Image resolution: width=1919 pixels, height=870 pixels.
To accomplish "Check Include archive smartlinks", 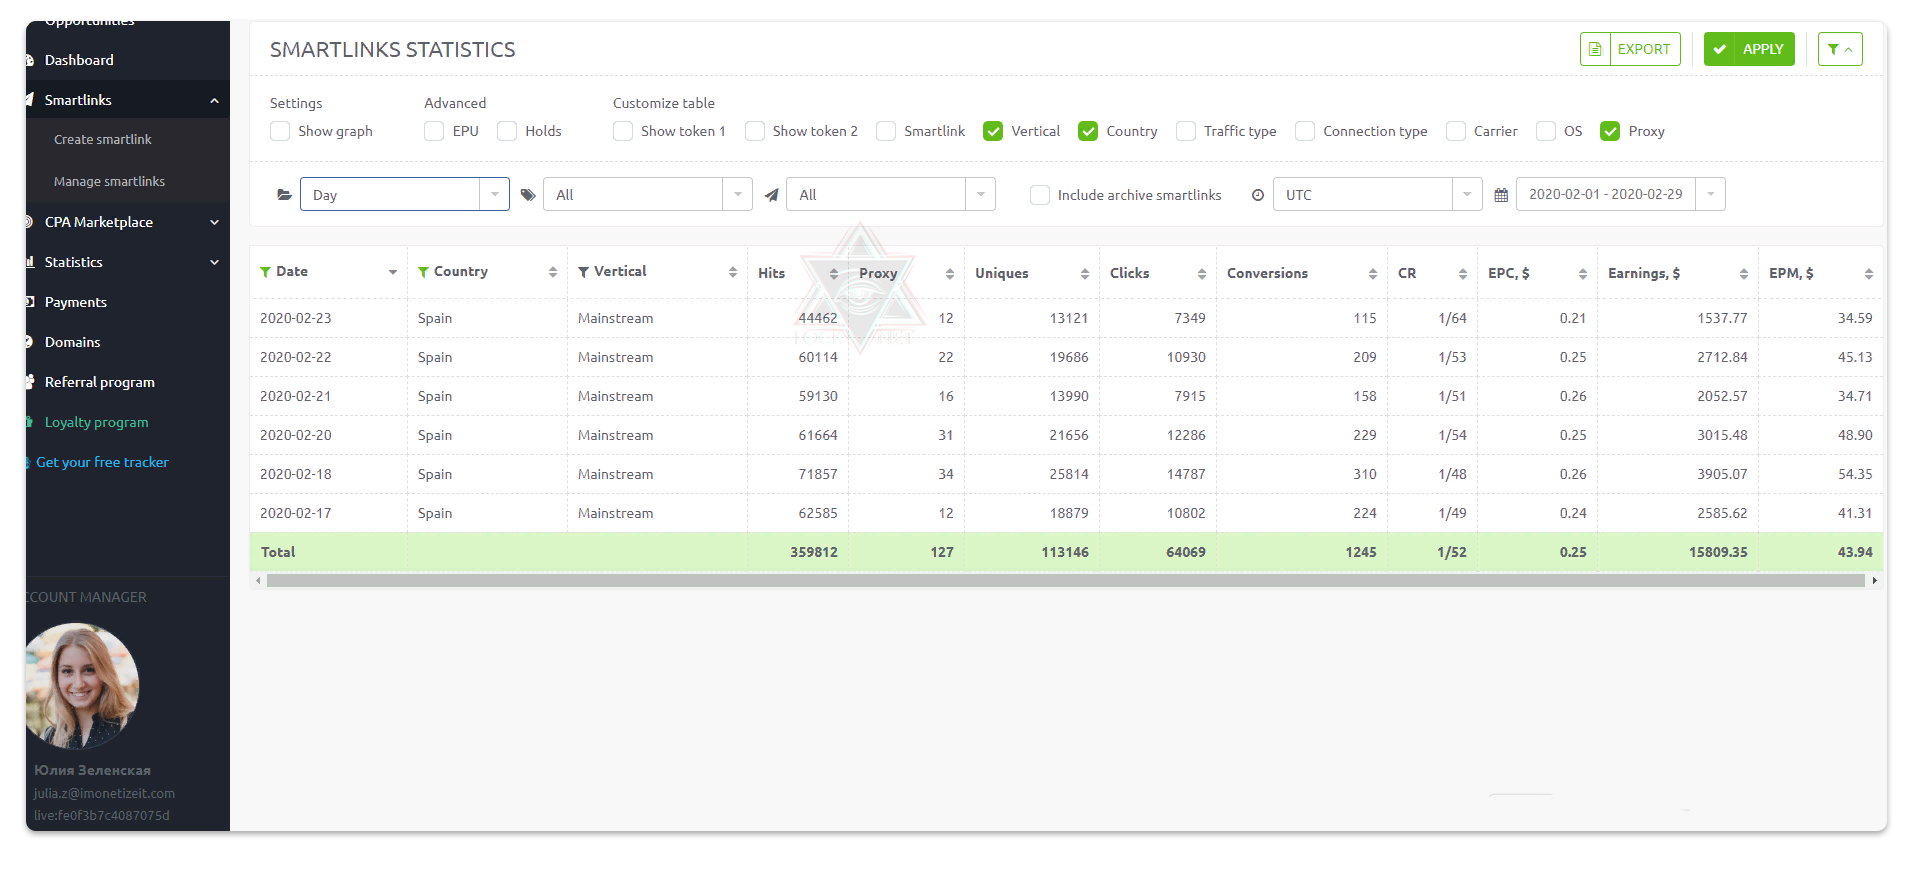I will 1040,195.
